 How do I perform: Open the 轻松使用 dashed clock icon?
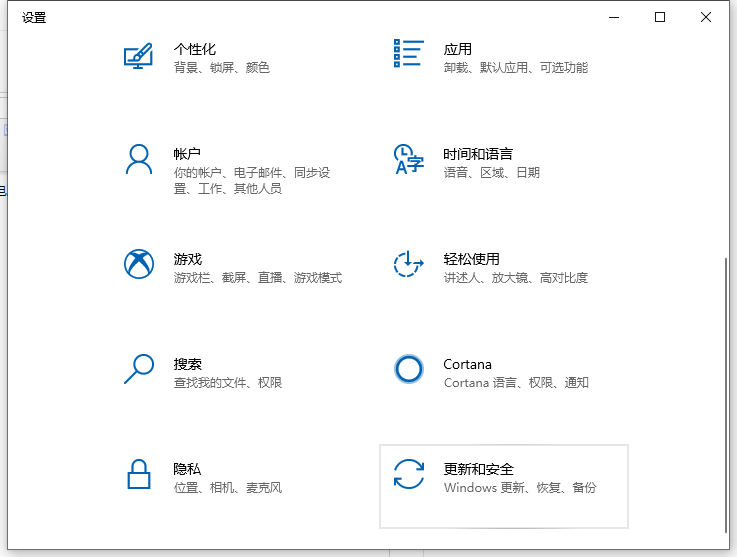[408, 264]
